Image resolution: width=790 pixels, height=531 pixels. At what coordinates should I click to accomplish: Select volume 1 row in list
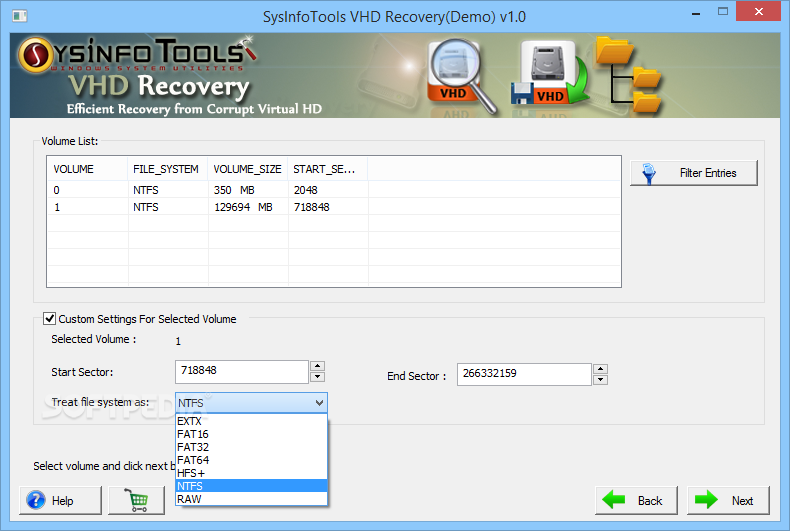coord(334,207)
